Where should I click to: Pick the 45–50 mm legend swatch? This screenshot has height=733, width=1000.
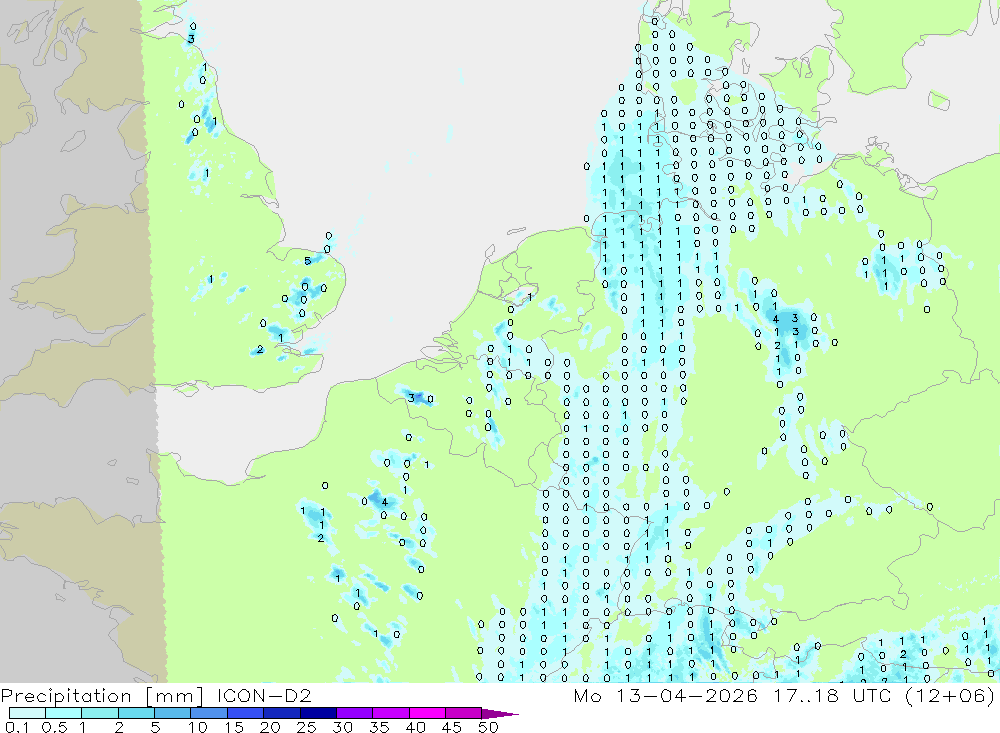pyautogui.click(x=463, y=713)
